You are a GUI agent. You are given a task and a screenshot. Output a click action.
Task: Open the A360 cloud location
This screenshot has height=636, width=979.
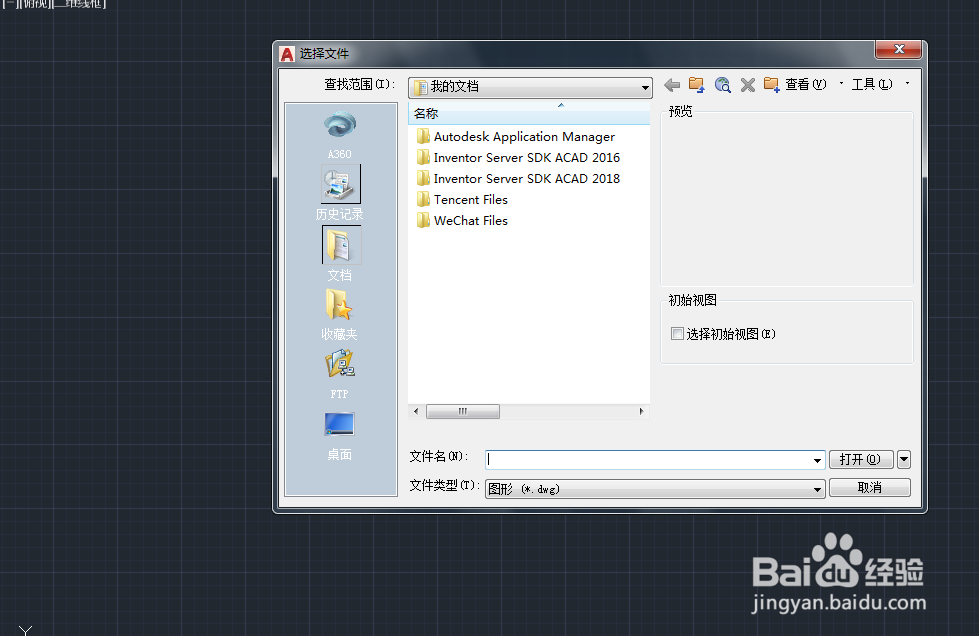point(340,135)
